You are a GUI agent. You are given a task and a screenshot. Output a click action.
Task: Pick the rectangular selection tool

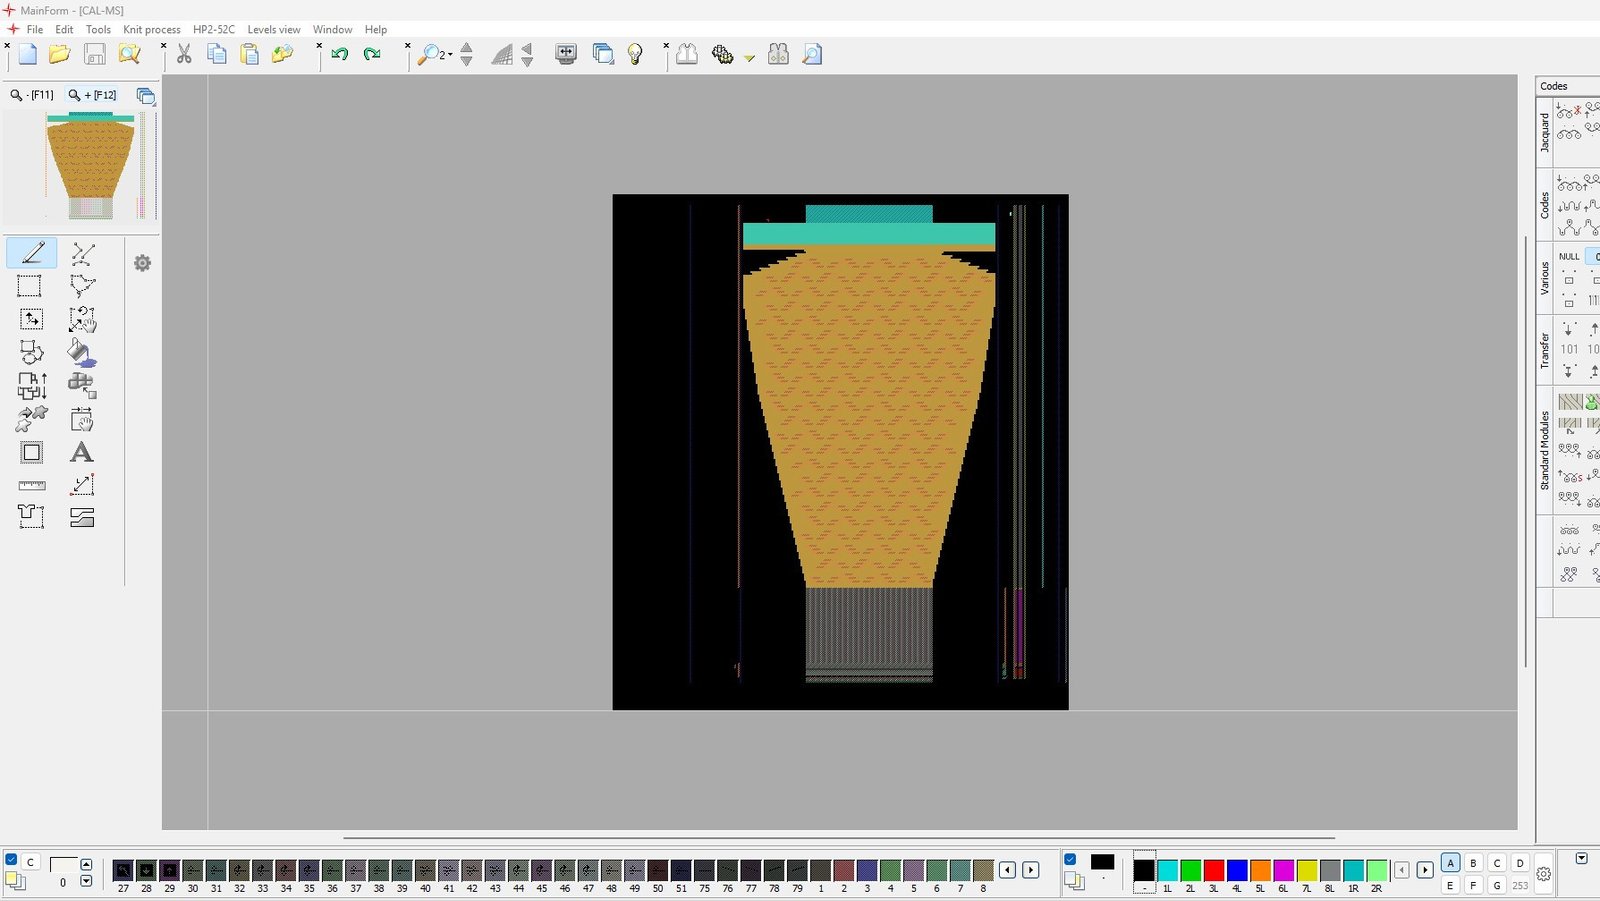point(30,286)
